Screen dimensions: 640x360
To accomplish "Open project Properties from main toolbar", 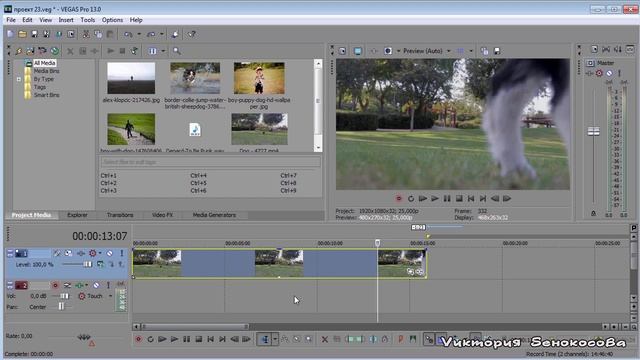I will (x=71, y=34).
